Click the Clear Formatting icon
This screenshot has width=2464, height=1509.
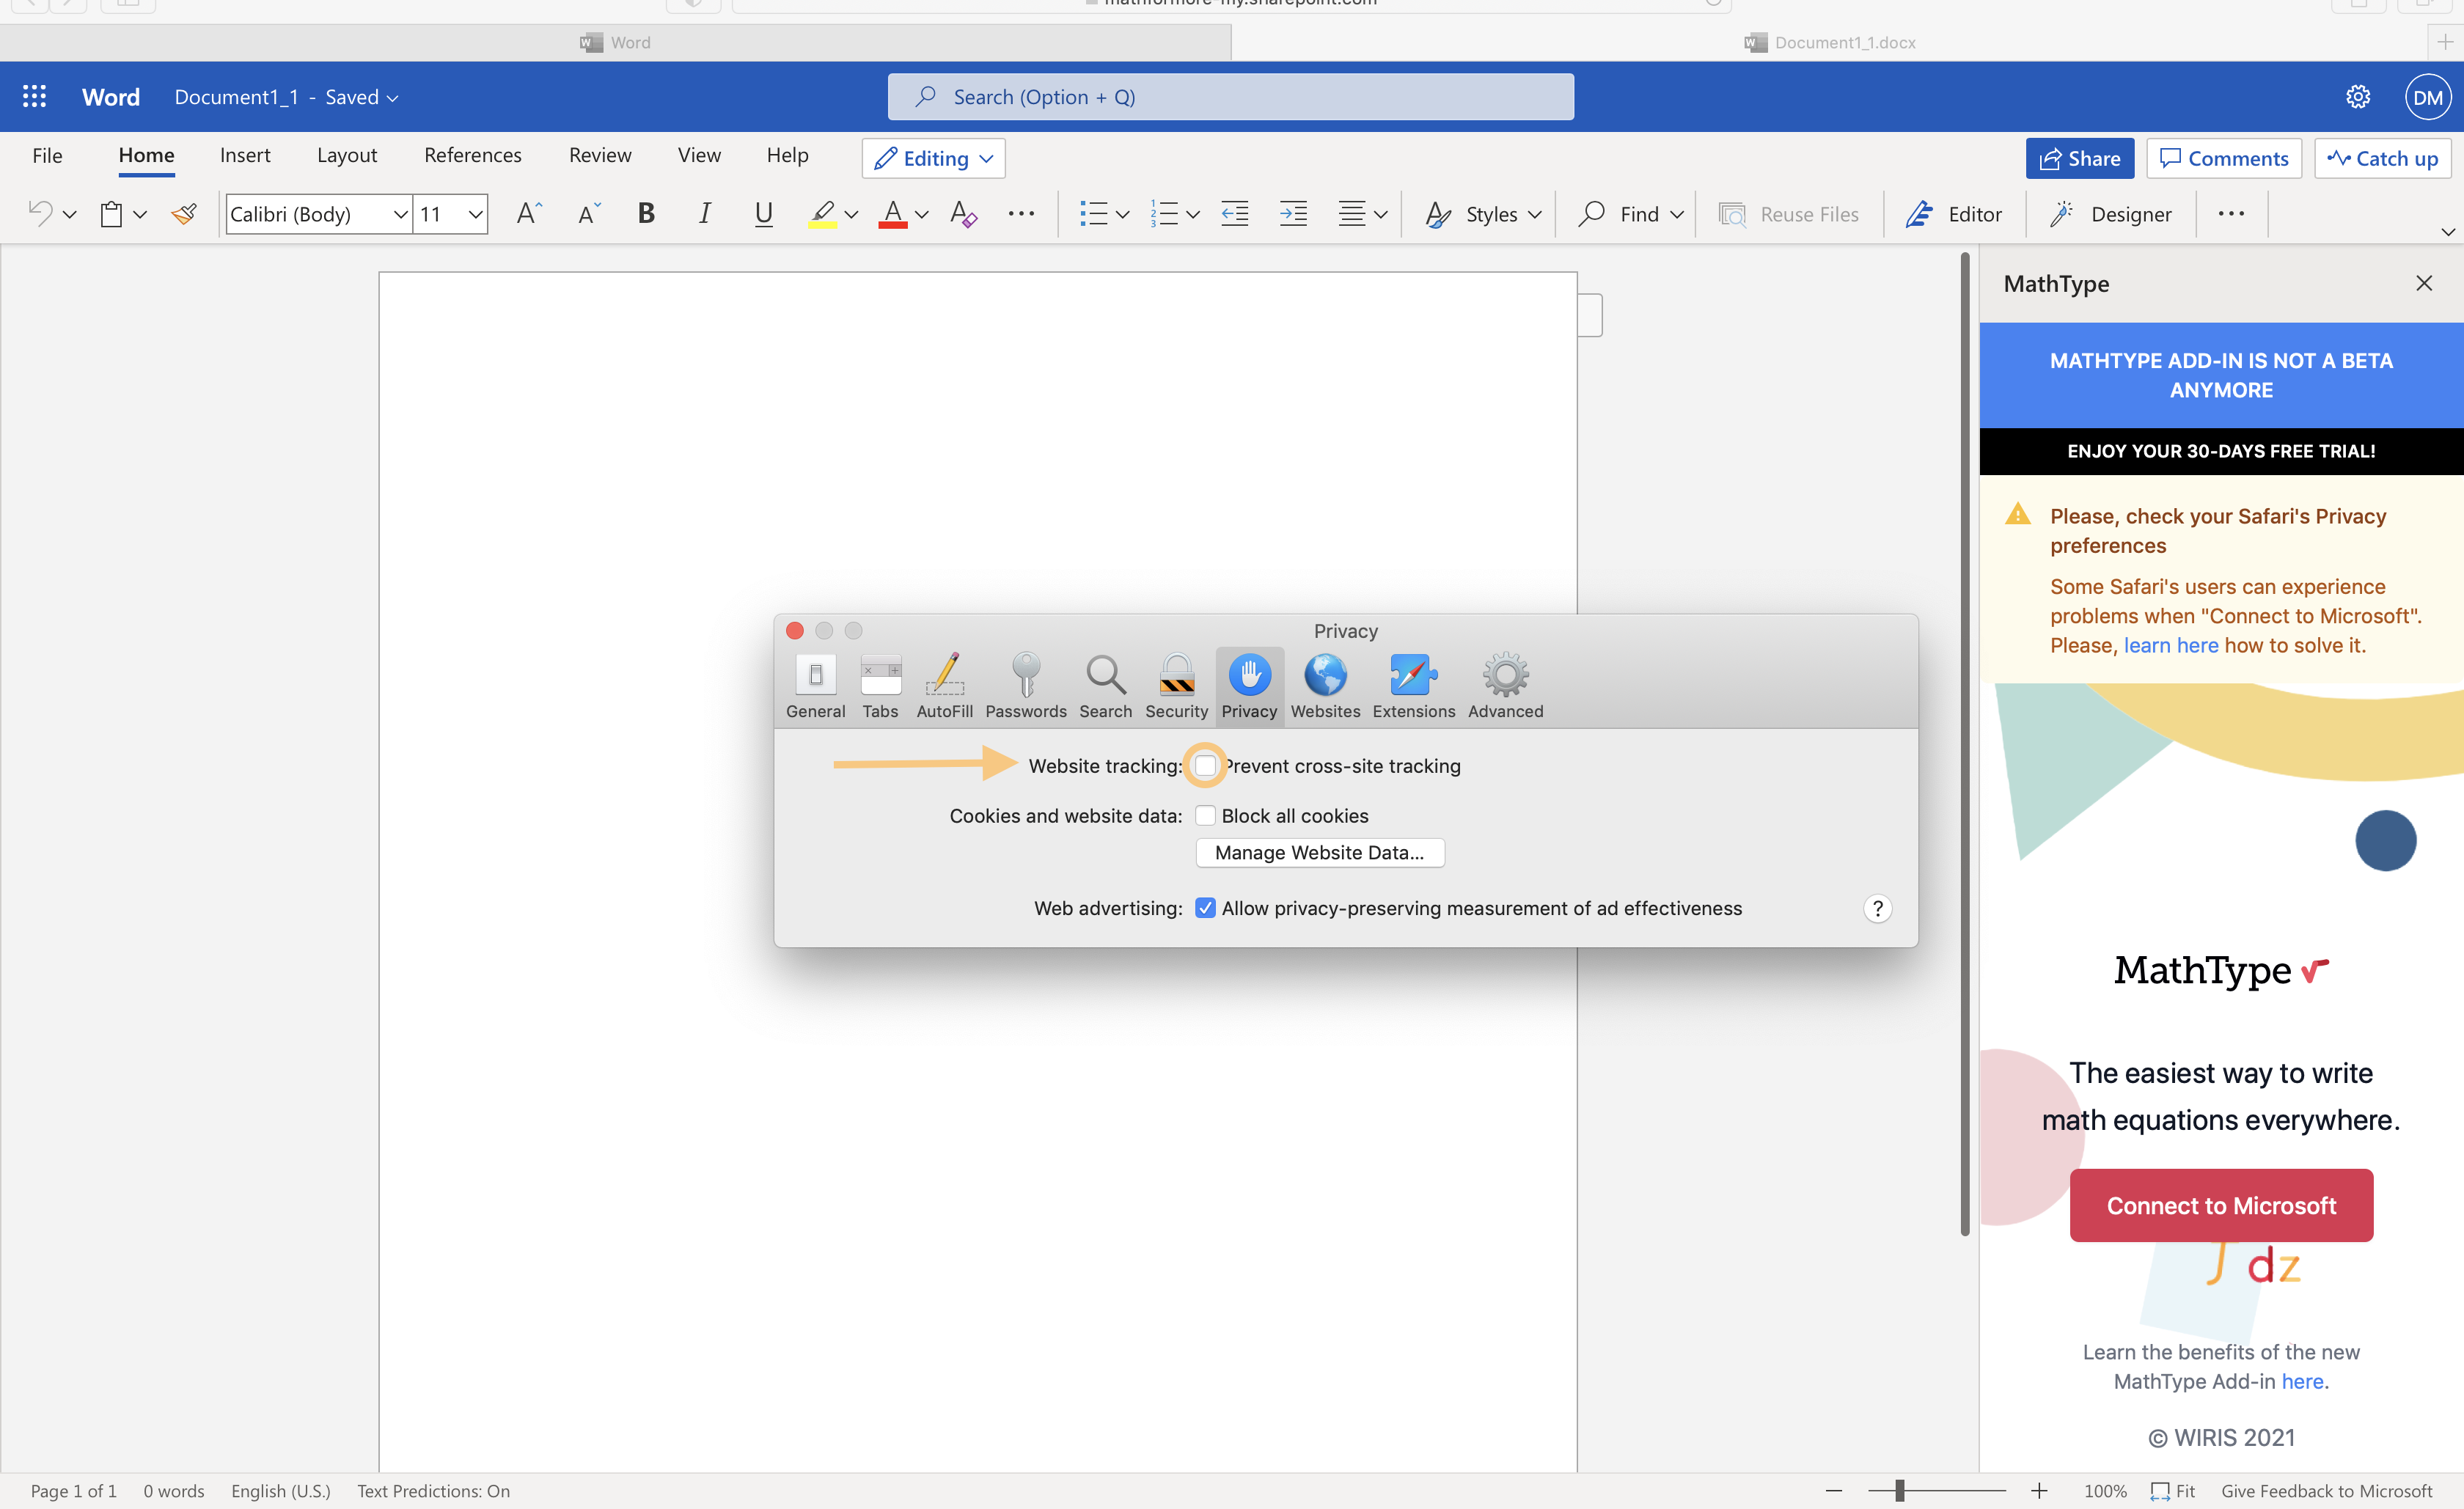[963, 214]
